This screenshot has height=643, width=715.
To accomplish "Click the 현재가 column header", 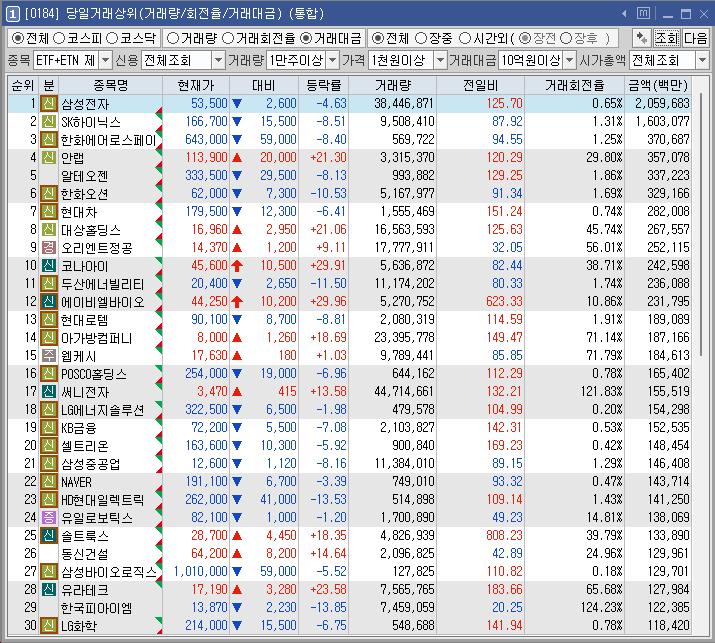I will pyautogui.click(x=196, y=85).
